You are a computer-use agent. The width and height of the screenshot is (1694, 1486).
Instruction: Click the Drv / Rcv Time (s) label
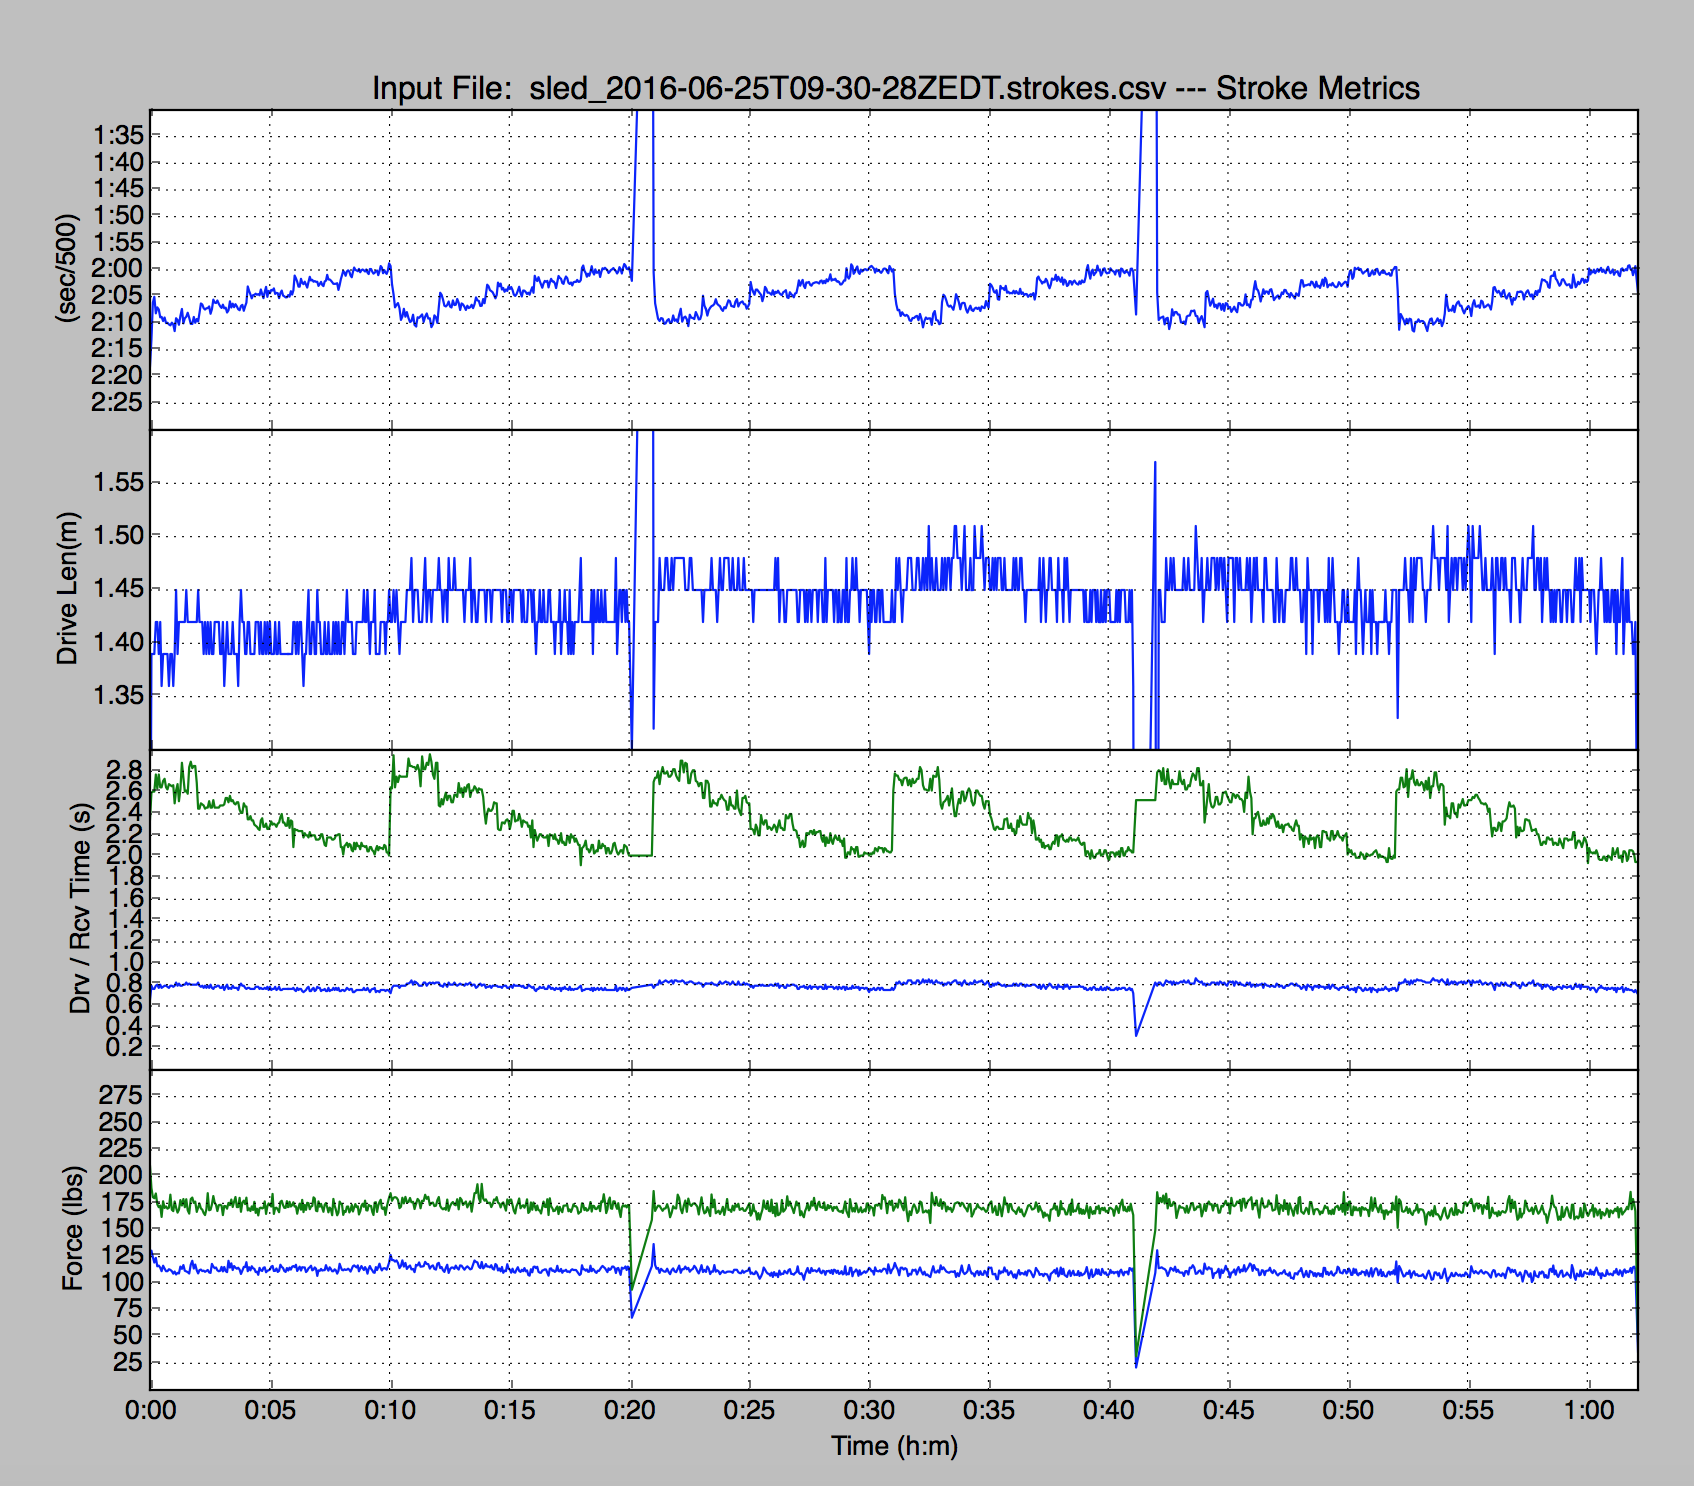tap(80, 908)
